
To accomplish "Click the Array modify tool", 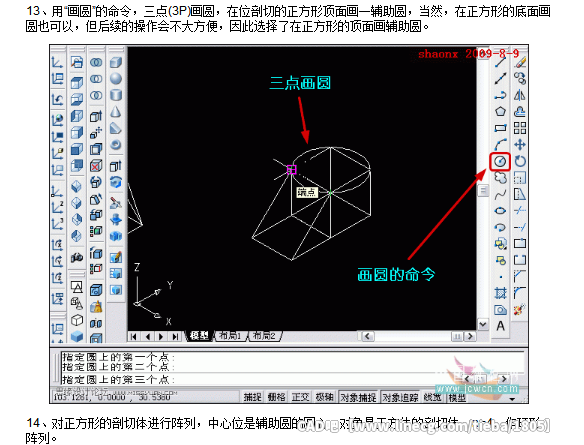I will click(520, 128).
